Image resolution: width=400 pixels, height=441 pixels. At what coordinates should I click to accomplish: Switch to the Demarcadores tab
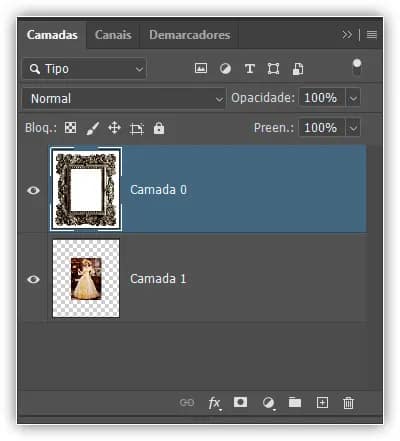190,35
